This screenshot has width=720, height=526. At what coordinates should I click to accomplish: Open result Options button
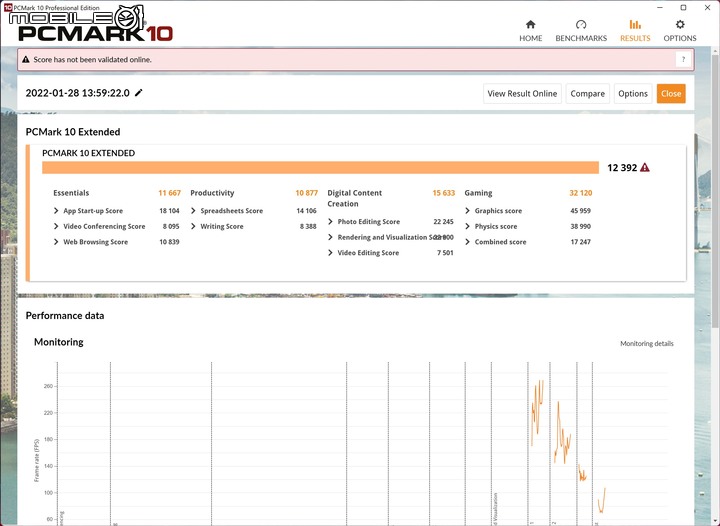coord(633,94)
